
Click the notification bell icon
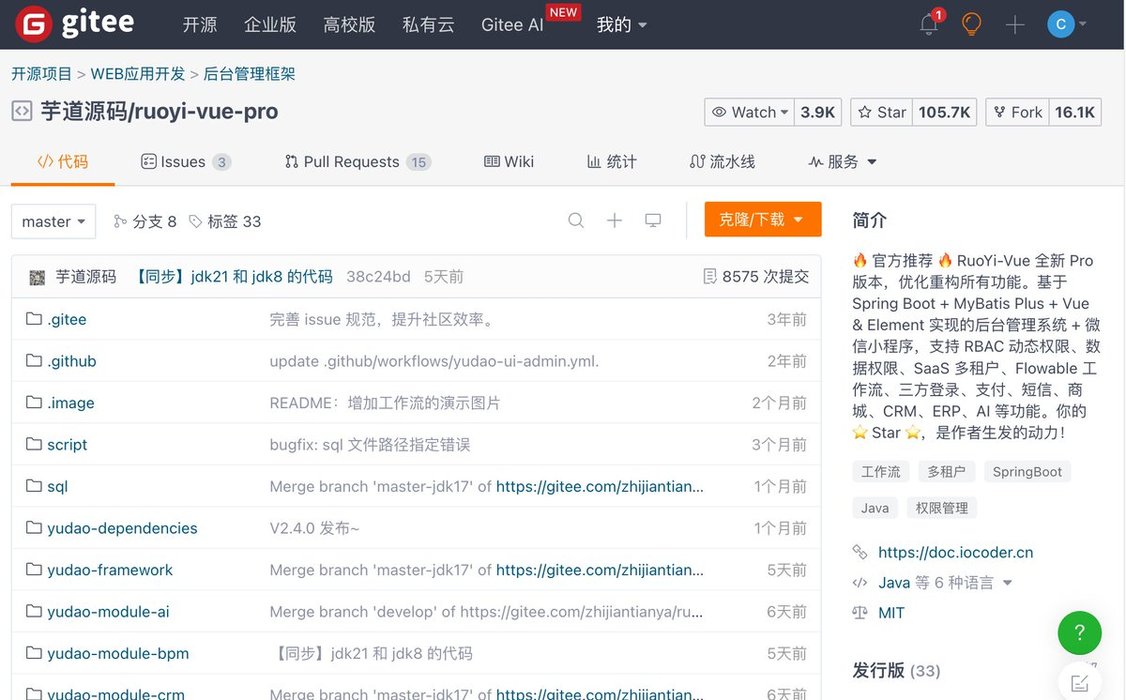point(929,25)
